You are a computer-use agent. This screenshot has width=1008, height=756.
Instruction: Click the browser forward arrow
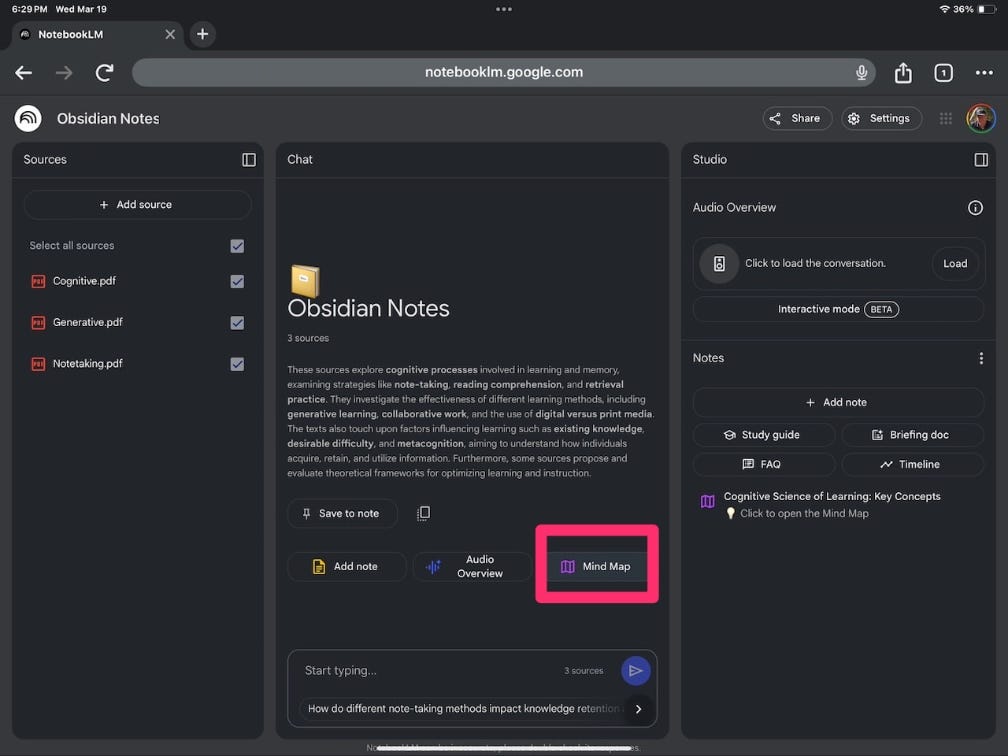coord(64,73)
